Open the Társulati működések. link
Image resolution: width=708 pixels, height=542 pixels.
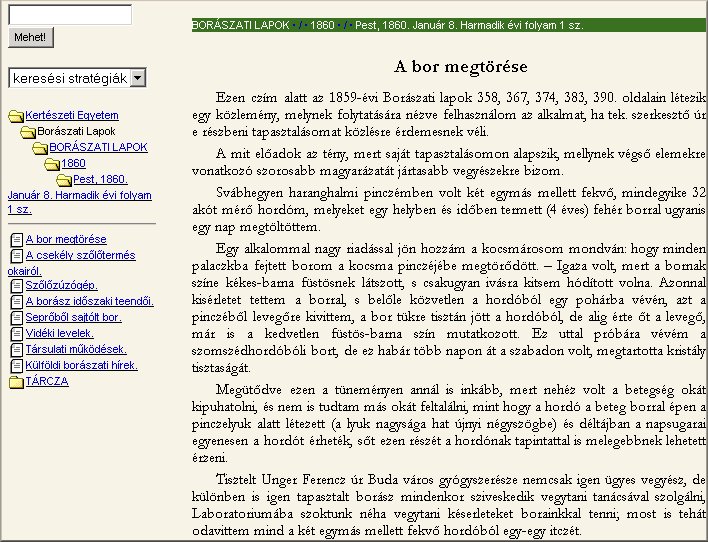pyautogui.click(x=76, y=349)
